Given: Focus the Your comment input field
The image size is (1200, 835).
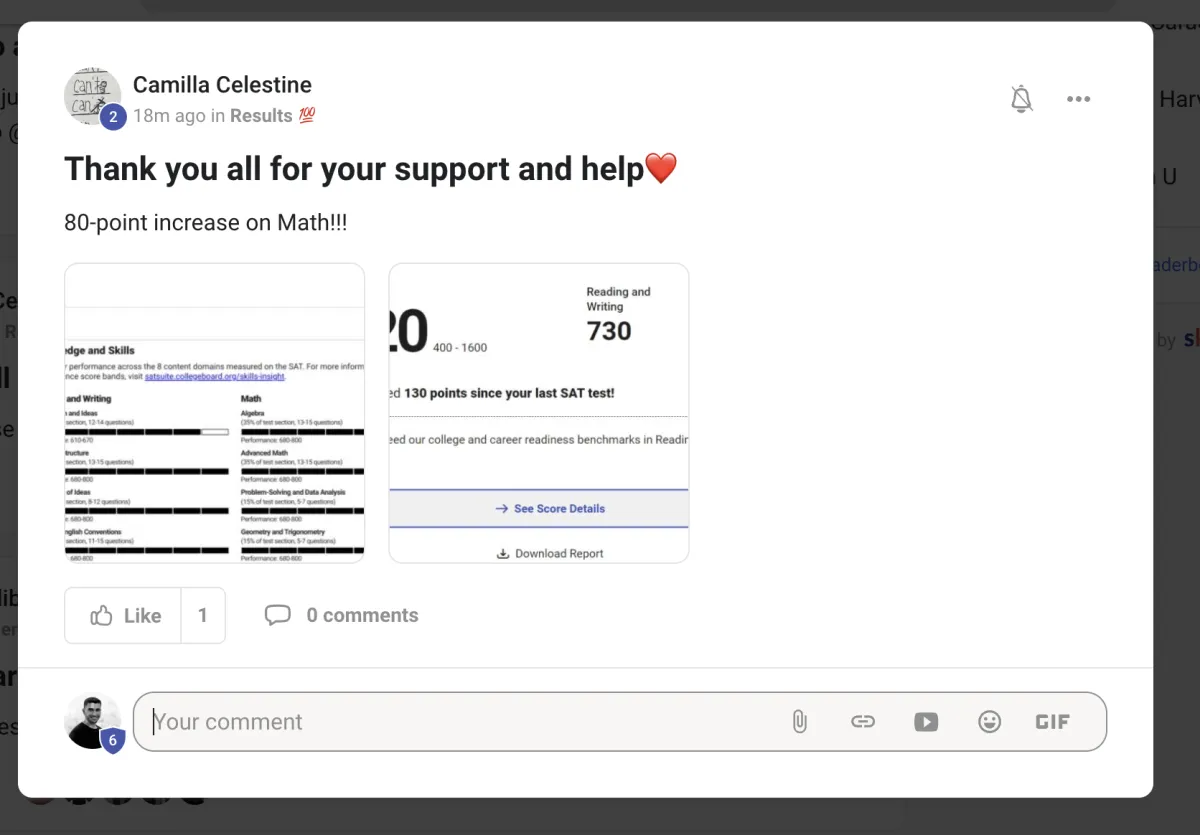Looking at the screenshot, I should pos(460,721).
